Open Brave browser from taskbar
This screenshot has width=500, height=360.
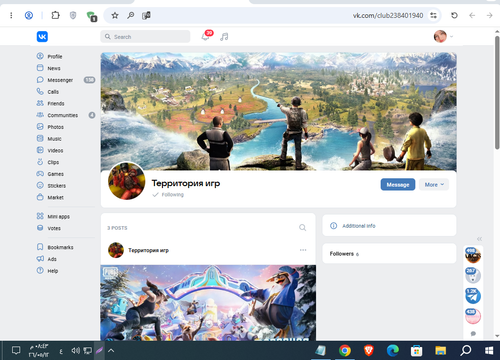[x=369, y=350]
